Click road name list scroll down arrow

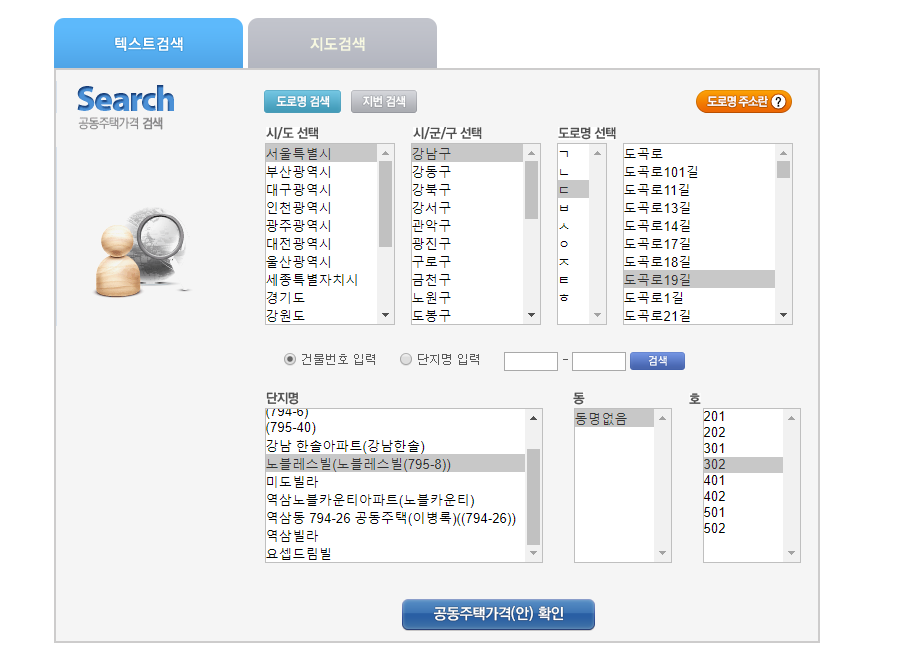pos(783,315)
